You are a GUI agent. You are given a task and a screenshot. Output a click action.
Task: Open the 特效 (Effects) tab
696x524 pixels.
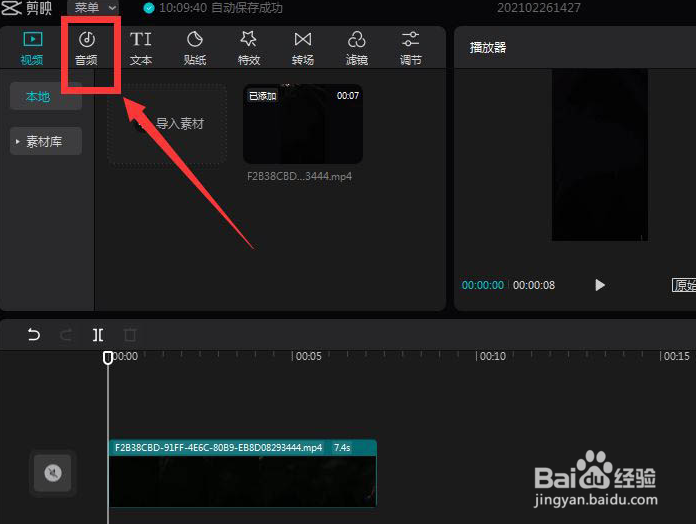249,48
